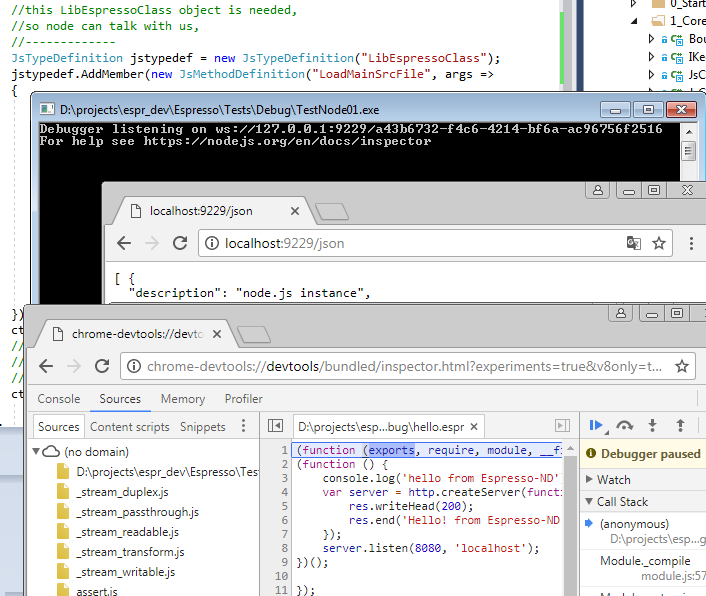View site info for localhost:9229/json
This screenshot has height=596, width=706.
click(212, 243)
